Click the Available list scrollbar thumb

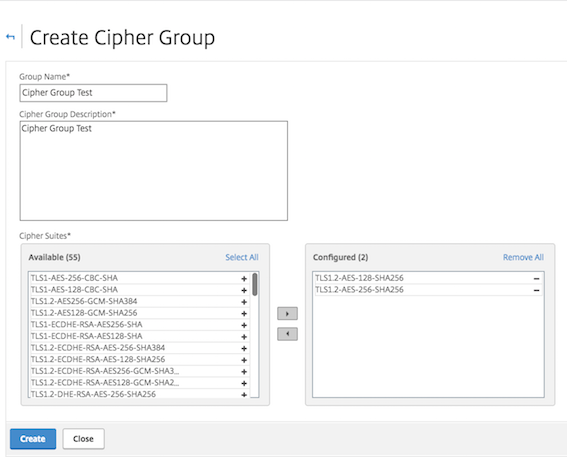pyautogui.click(x=255, y=285)
